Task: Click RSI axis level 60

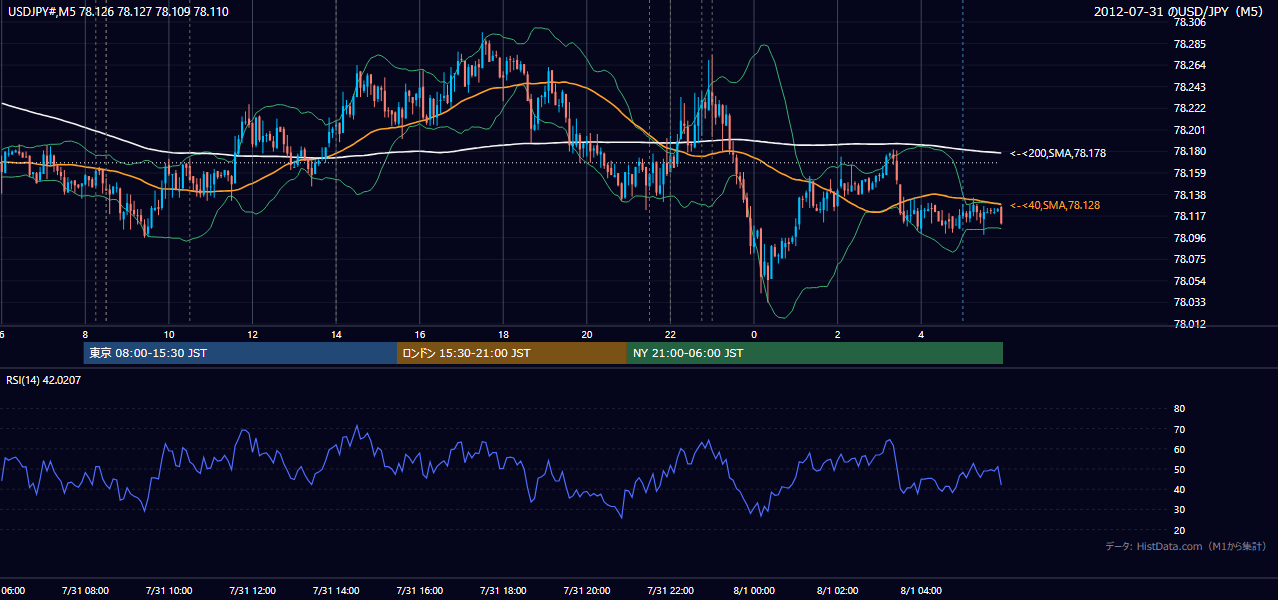Action: click(x=1179, y=449)
